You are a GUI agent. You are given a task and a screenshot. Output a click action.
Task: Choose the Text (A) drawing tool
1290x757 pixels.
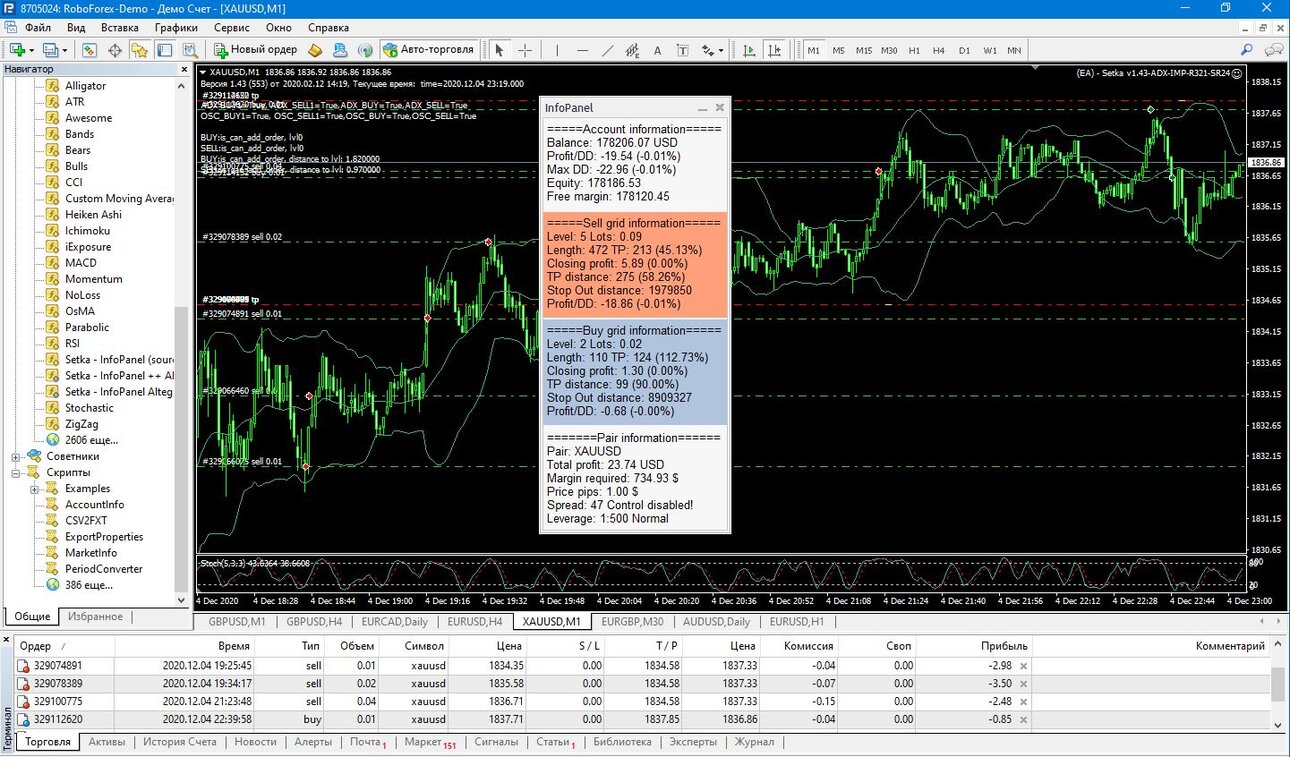pos(657,49)
